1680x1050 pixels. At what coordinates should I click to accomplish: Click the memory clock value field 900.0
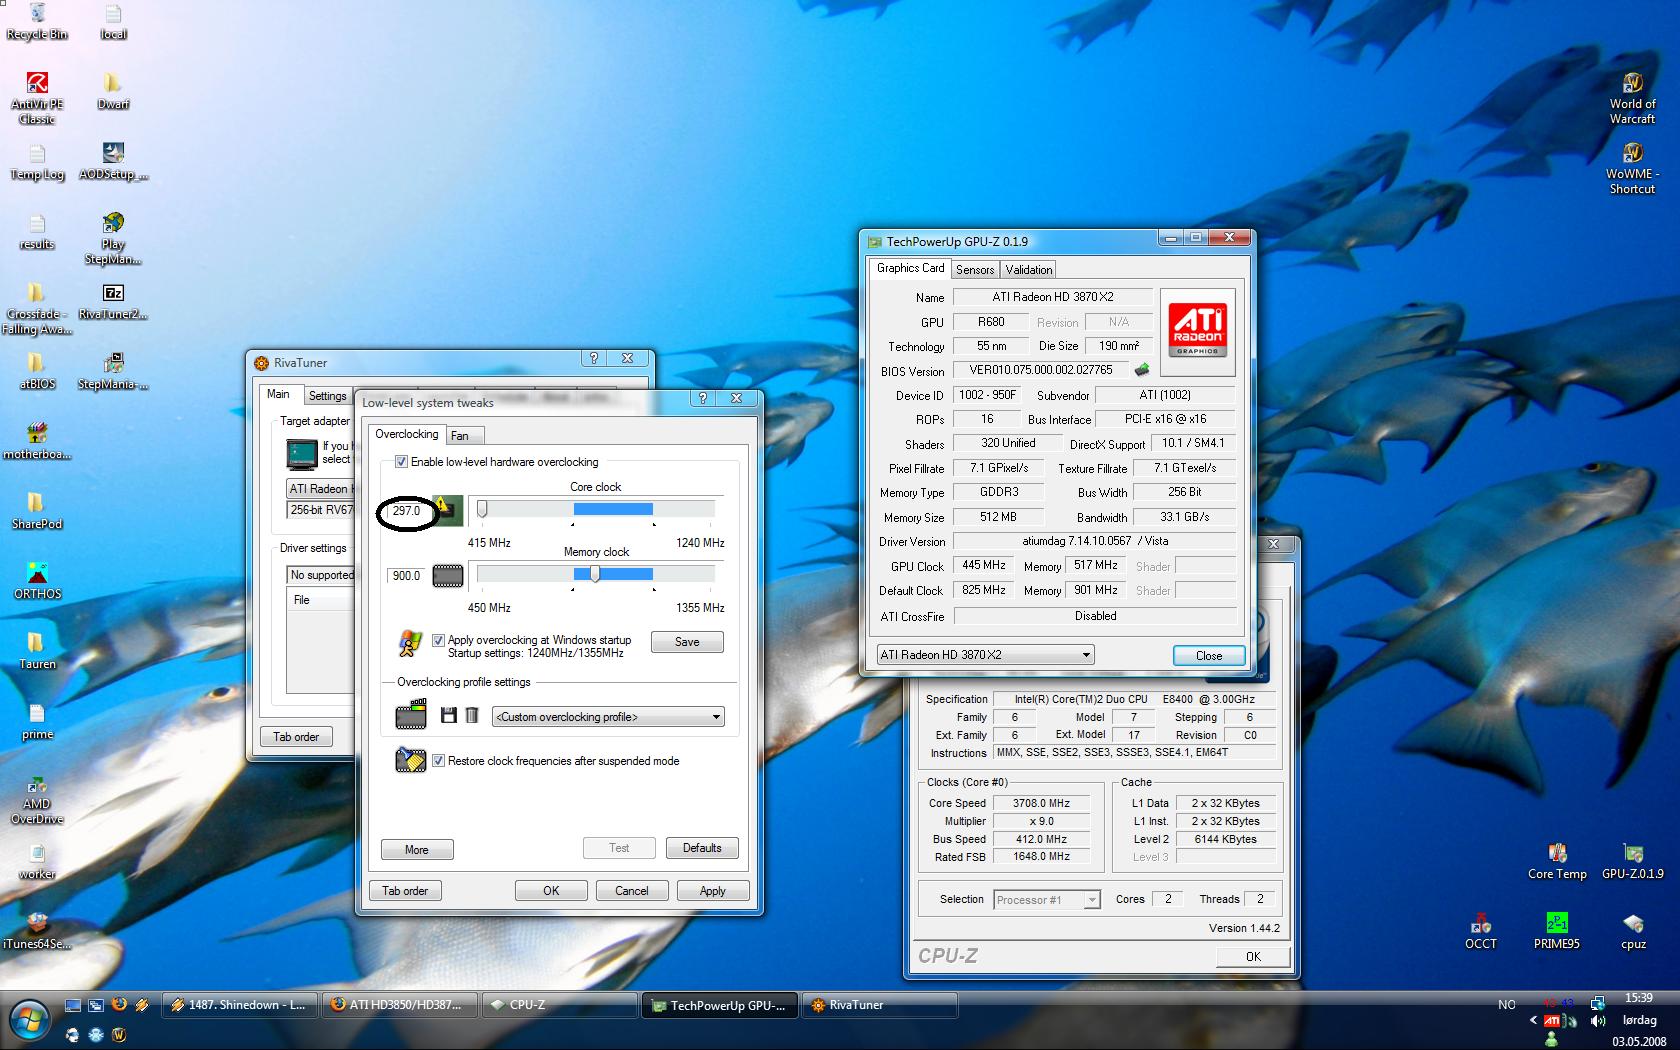pos(406,576)
